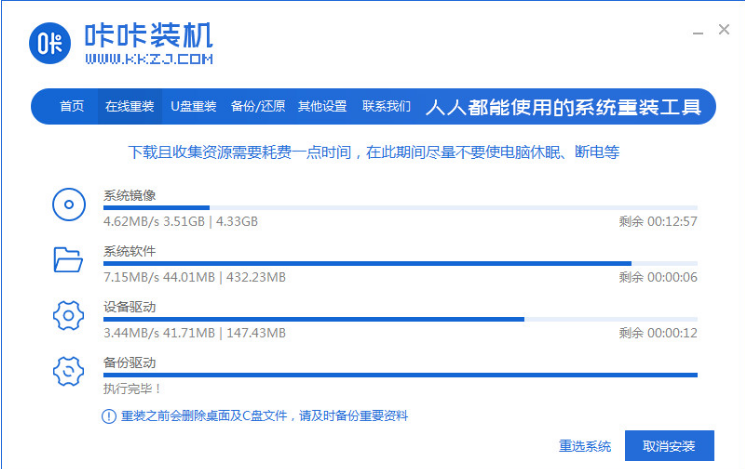Click the 系统镜像 download progress bar
Image resolution: width=745 pixels, height=469 pixels.
click(x=400, y=208)
